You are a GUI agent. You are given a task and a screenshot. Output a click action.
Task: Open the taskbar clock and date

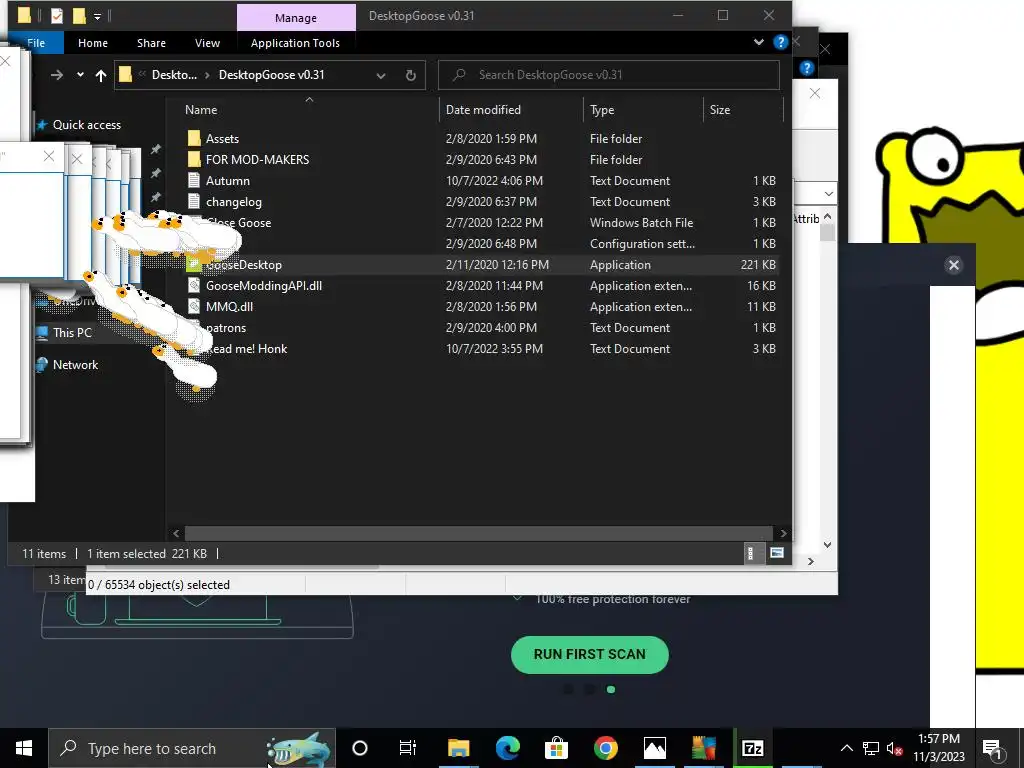tap(938, 748)
